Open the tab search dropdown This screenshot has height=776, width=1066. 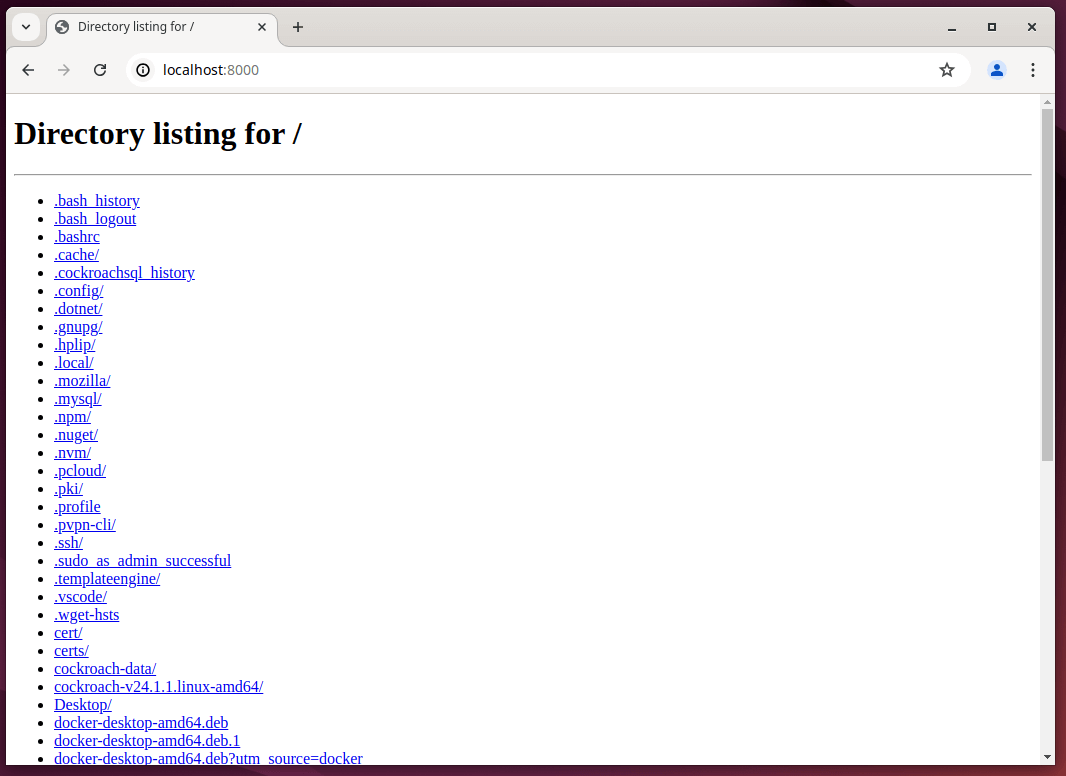point(26,27)
